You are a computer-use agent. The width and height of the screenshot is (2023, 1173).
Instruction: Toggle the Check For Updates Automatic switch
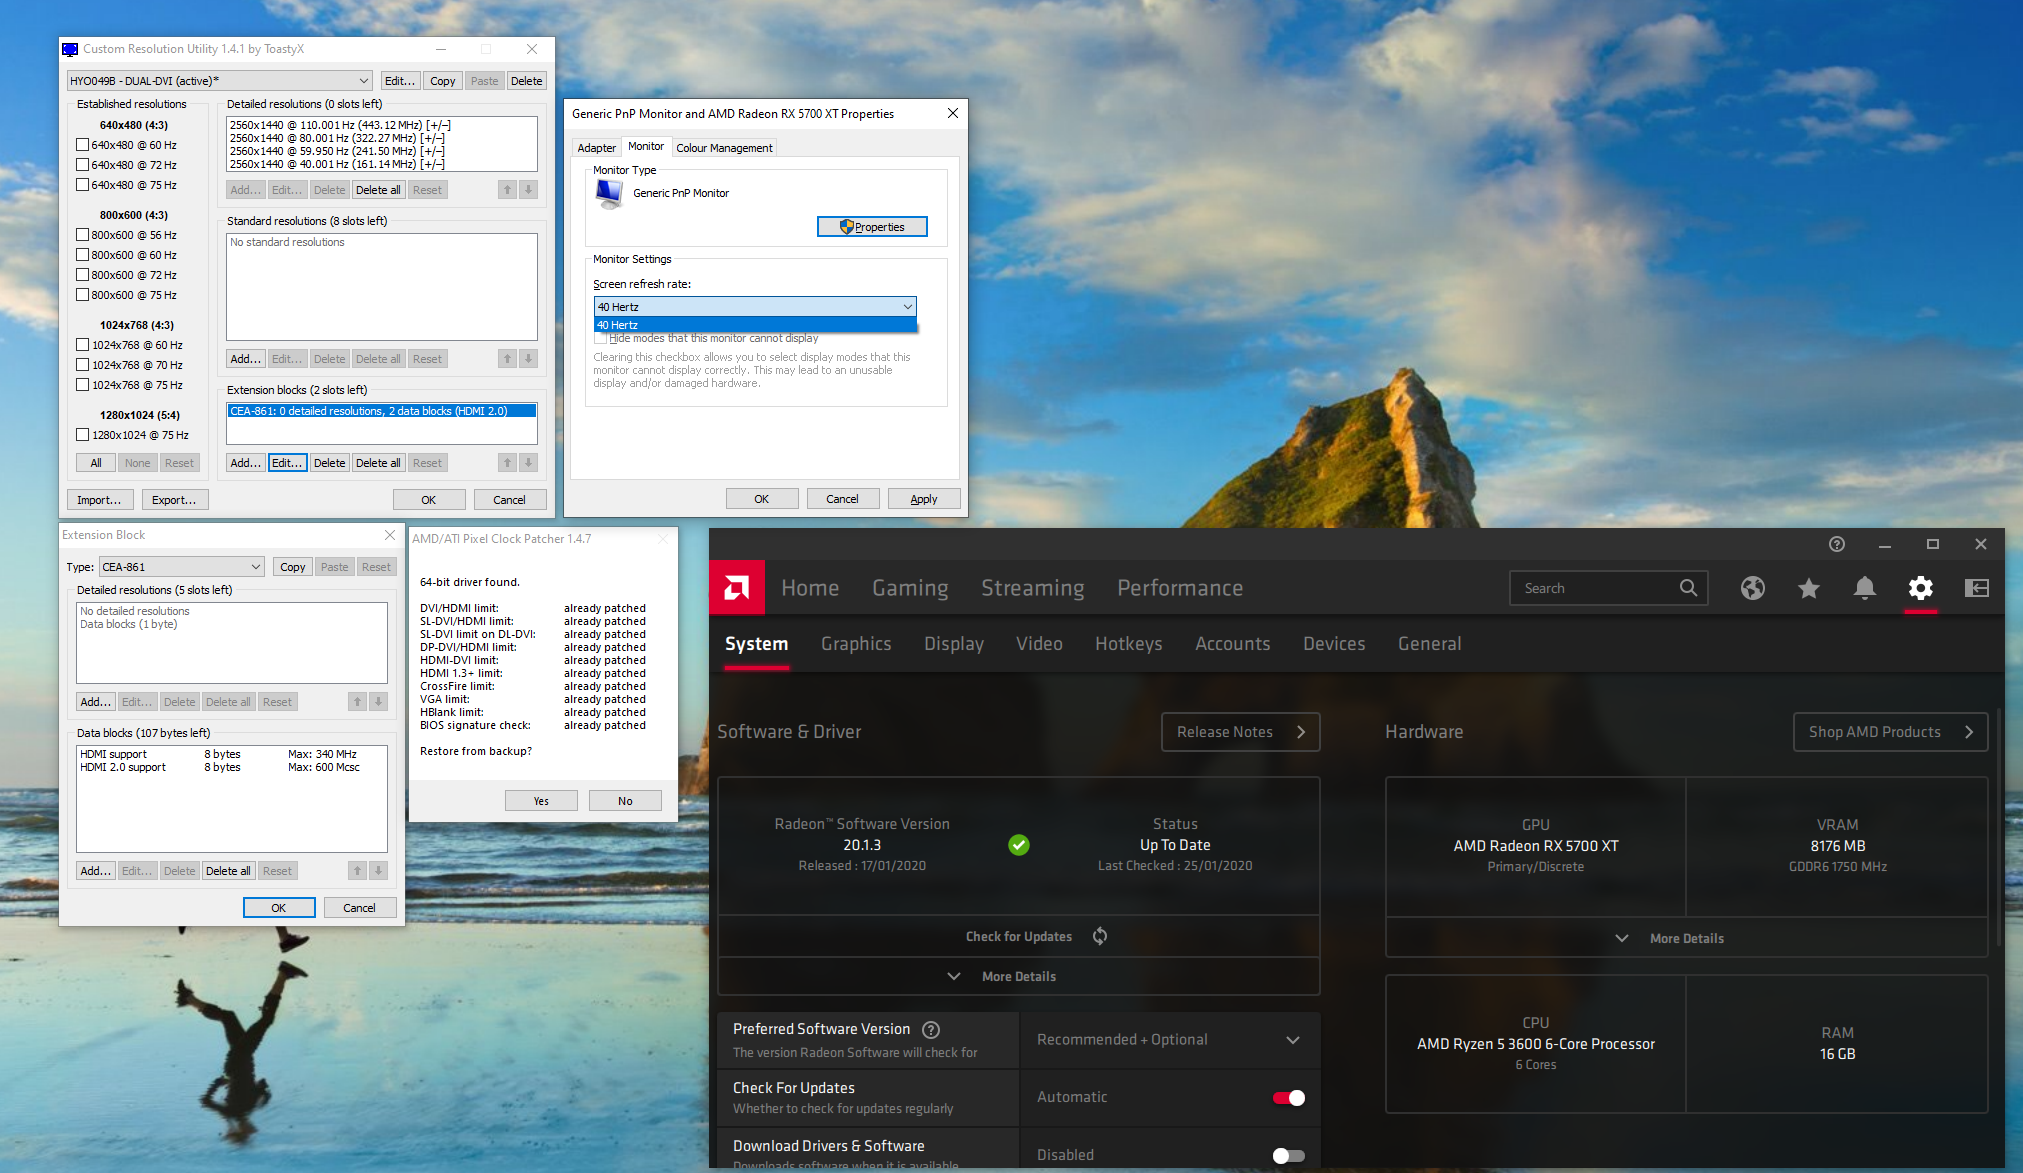tap(1288, 1097)
